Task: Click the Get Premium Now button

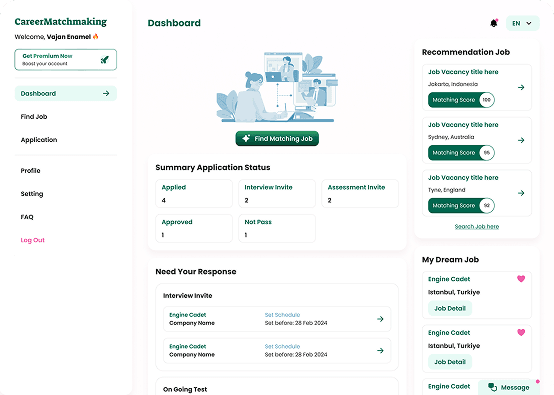Action: 66,60
